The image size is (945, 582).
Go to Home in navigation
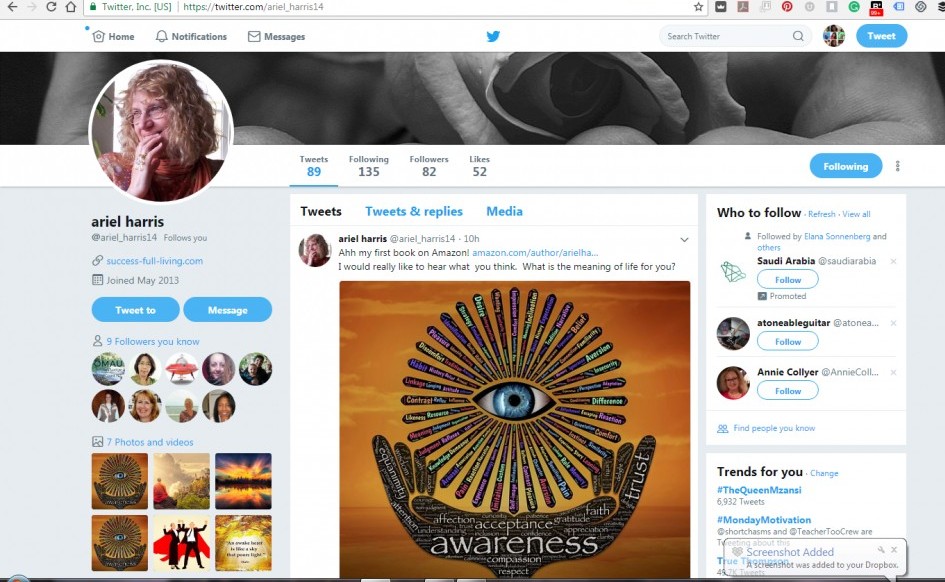(x=113, y=36)
